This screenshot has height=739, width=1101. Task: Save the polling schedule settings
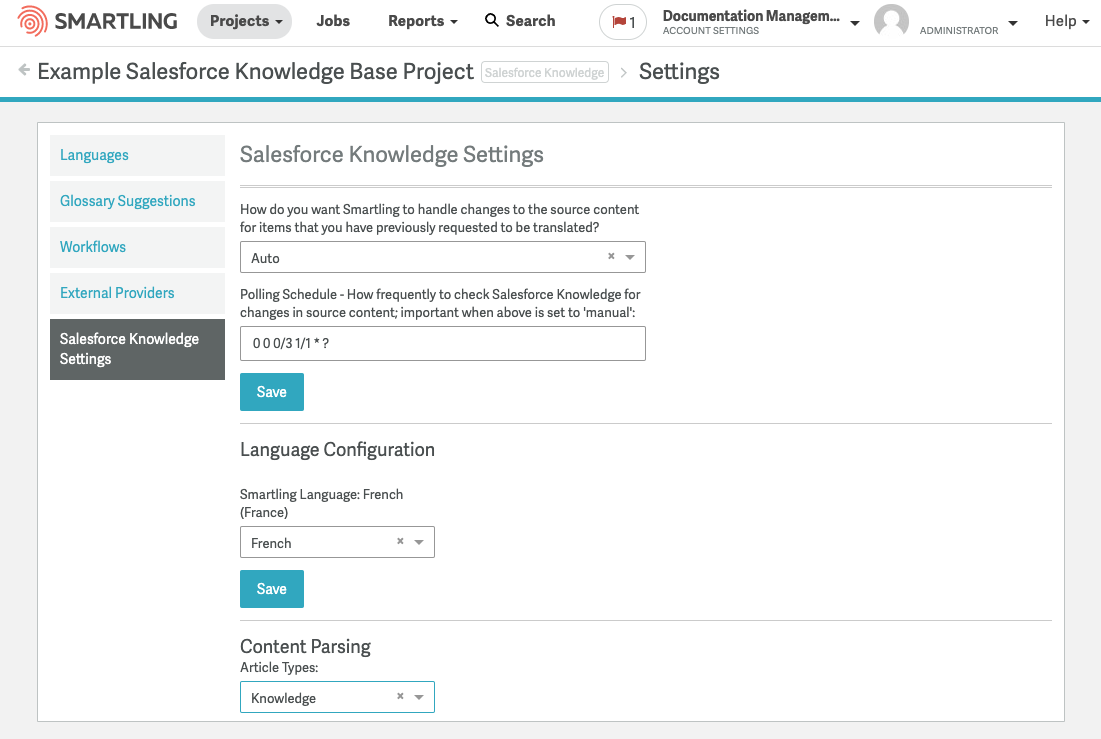(272, 392)
